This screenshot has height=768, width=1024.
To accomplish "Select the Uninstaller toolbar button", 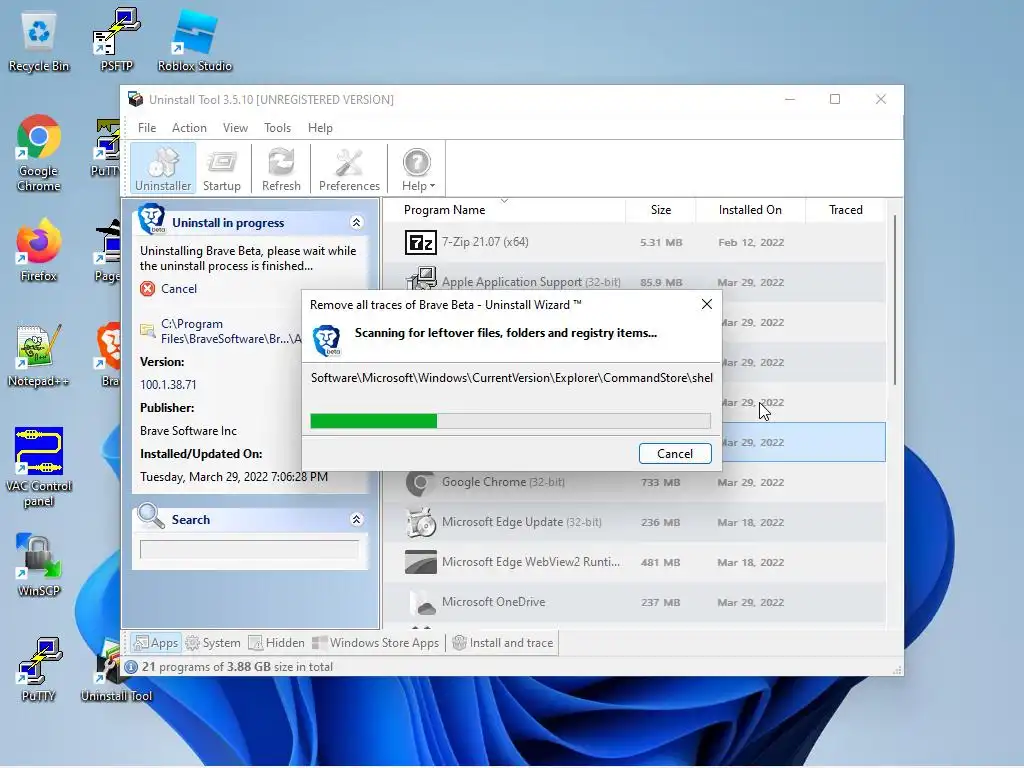I will click(163, 168).
